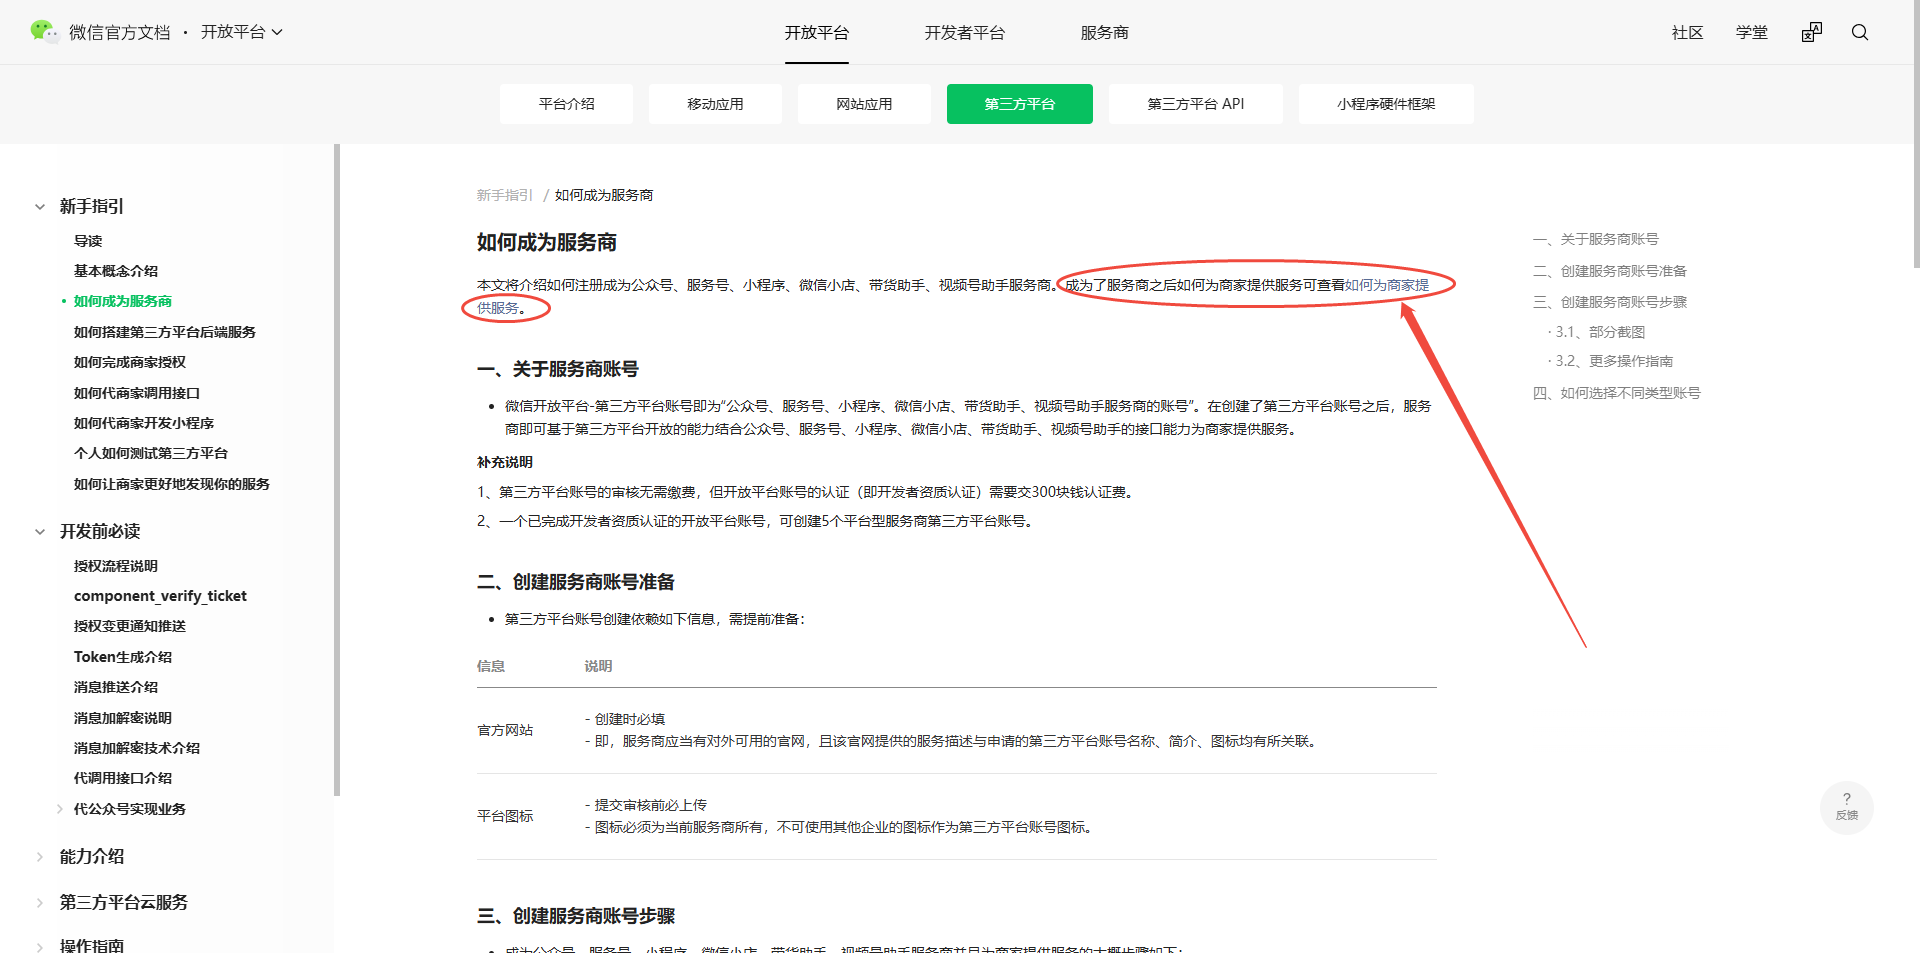
Task: Click the 平台图标 table cell
Action: pyautogui.click(x=505, y=816)
